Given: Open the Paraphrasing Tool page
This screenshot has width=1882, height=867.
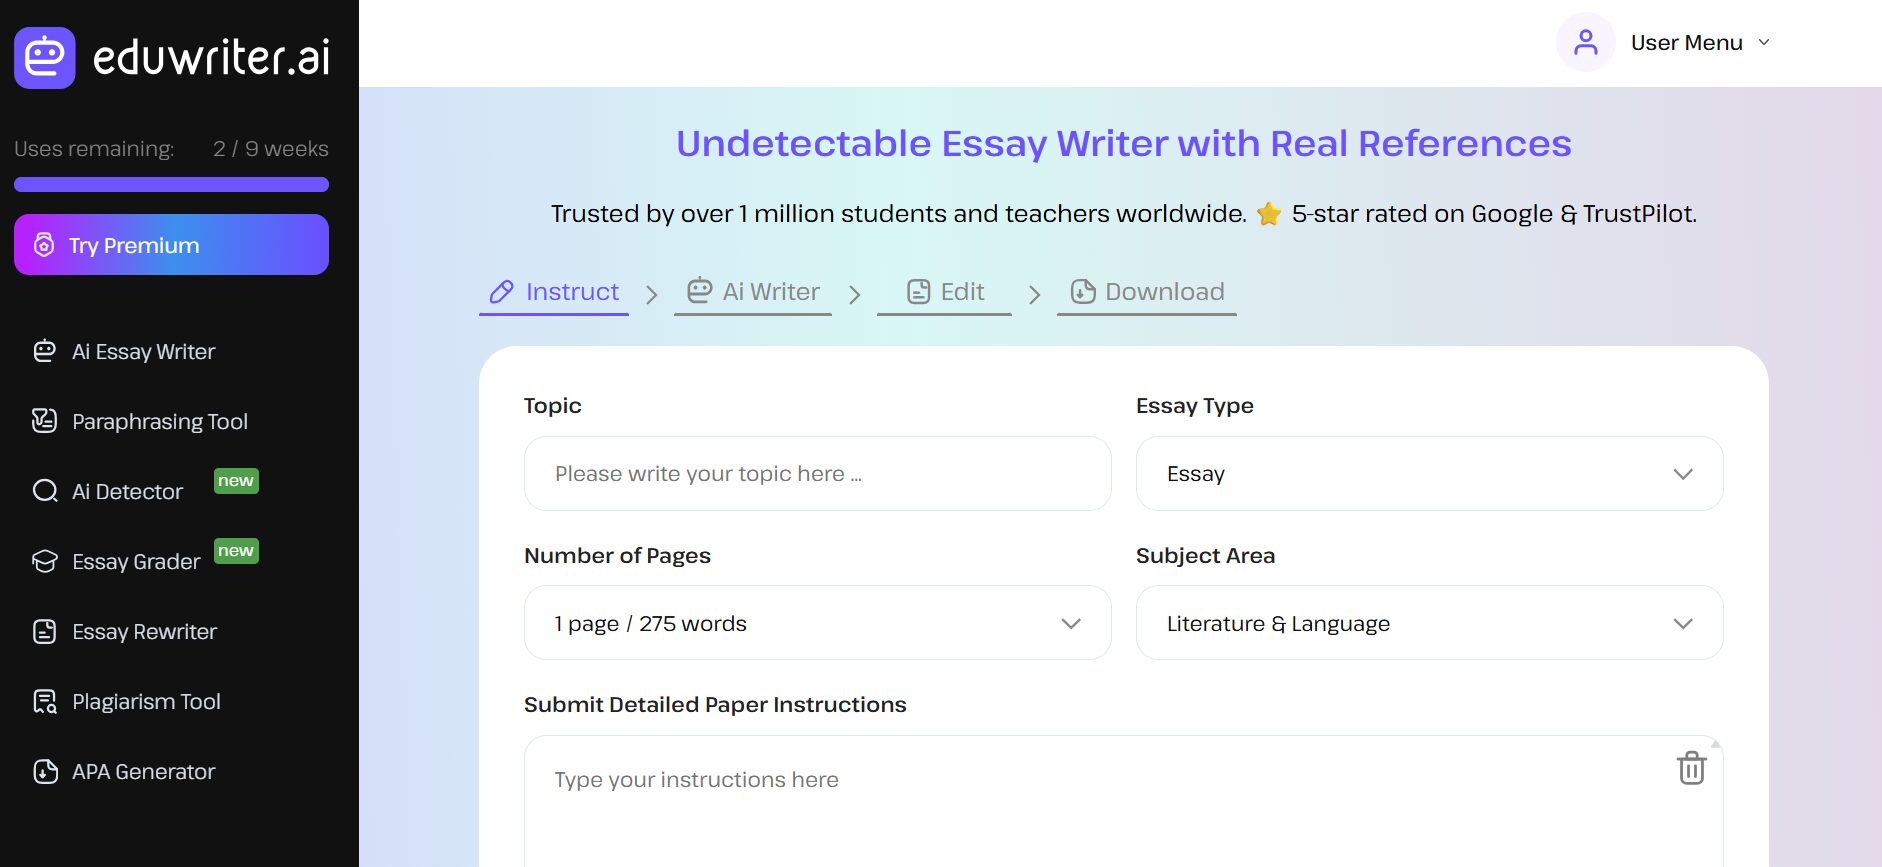Looking at the screenshot, I should (160, 422).
